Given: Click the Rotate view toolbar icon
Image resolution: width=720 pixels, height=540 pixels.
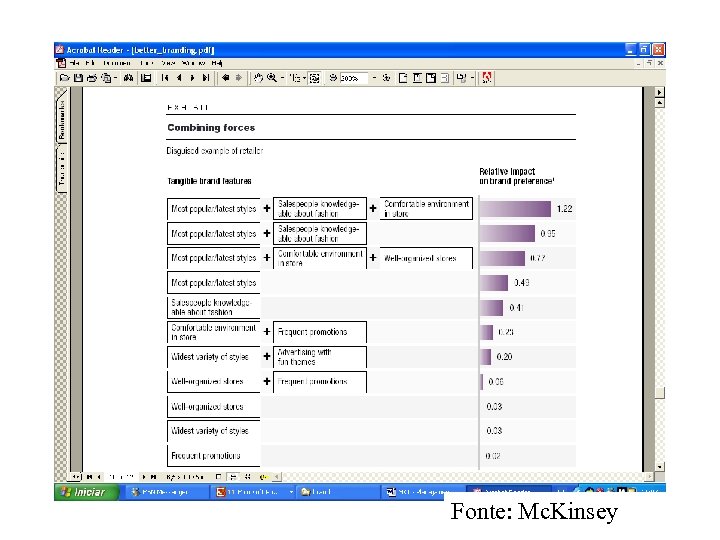Looking at the screenshot, I should click(461, 78).
